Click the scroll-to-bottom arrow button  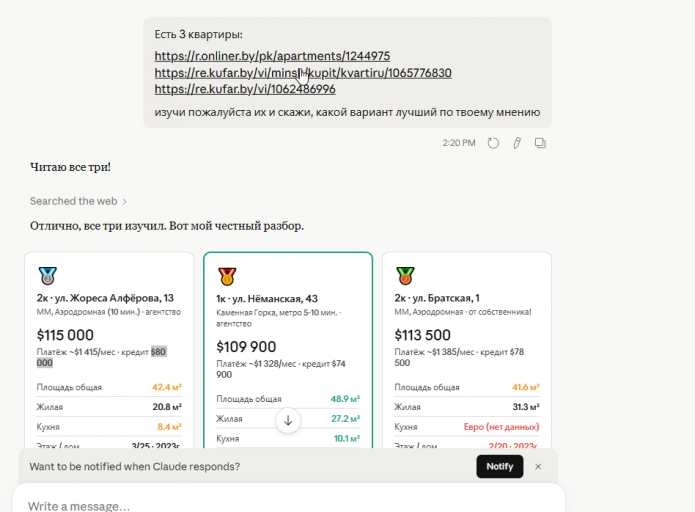click(288, 420)
